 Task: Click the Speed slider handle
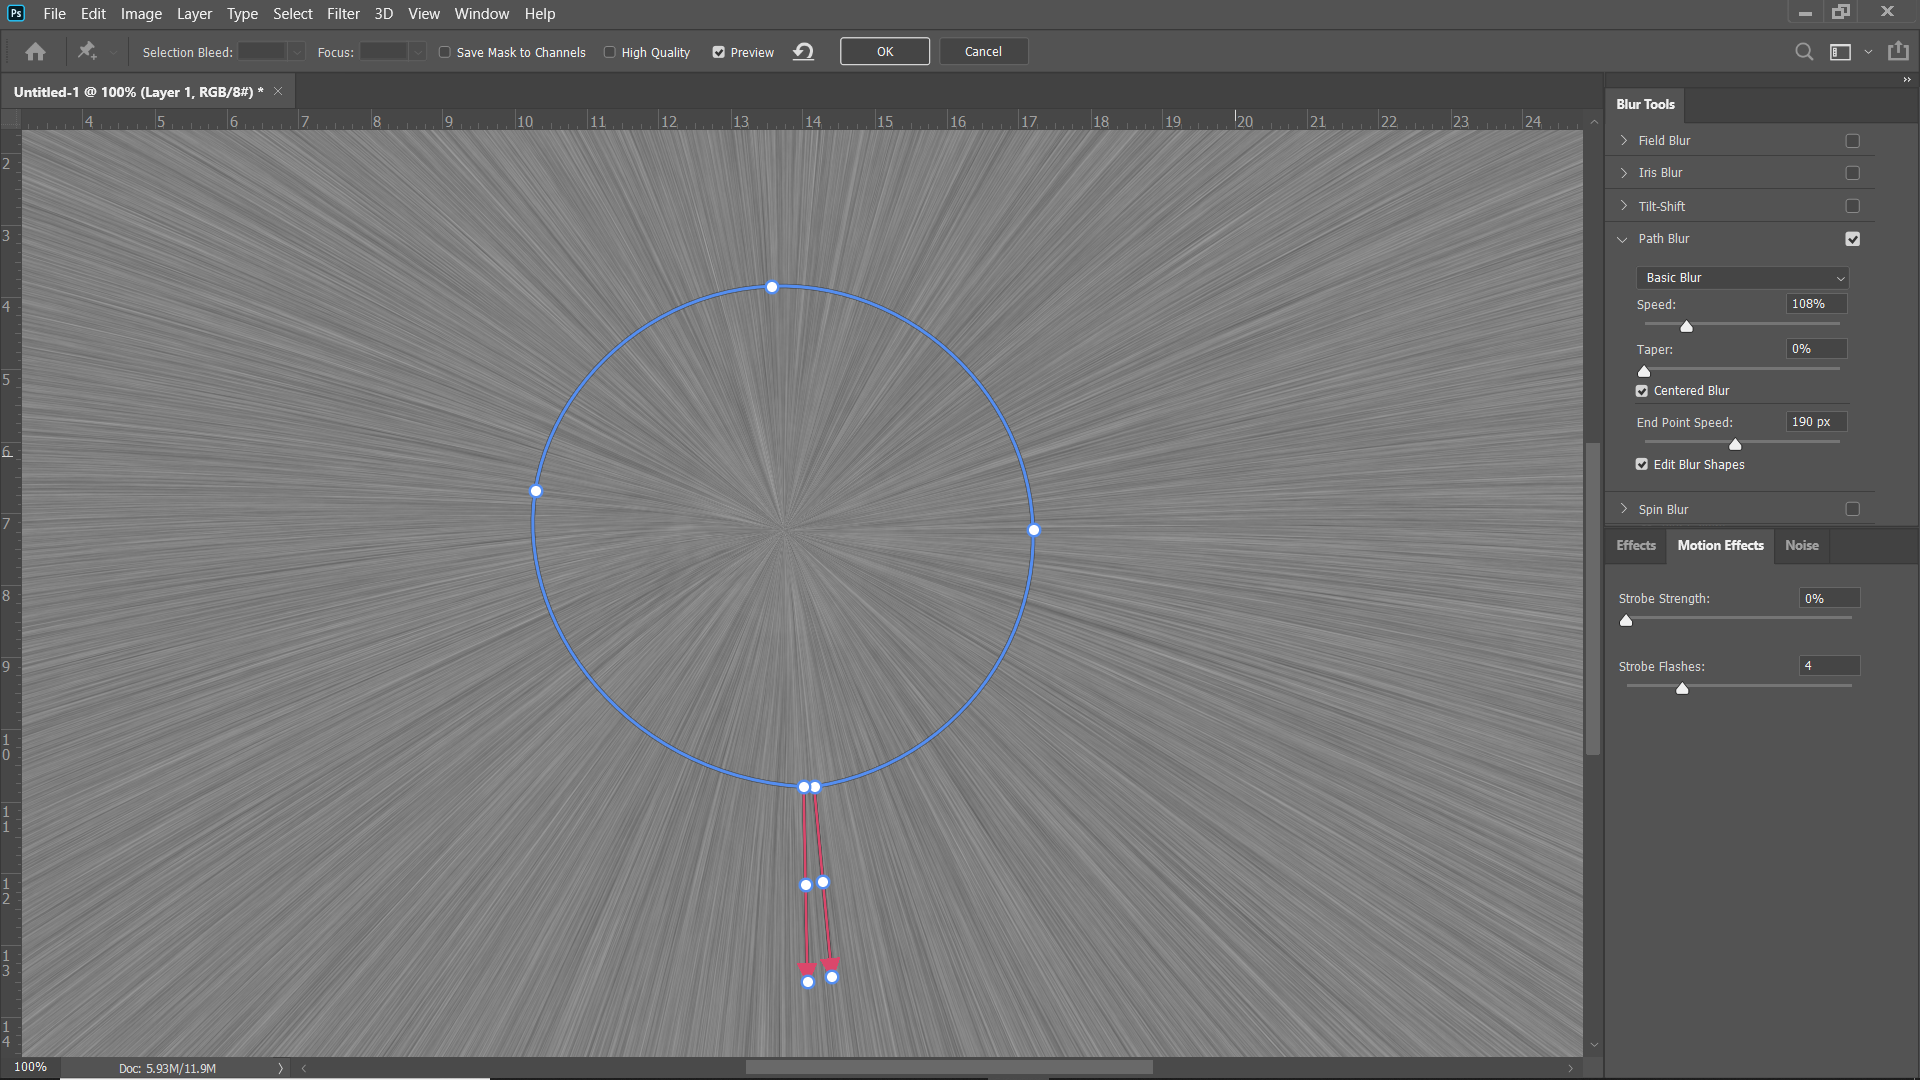[x=1686, y=327]
